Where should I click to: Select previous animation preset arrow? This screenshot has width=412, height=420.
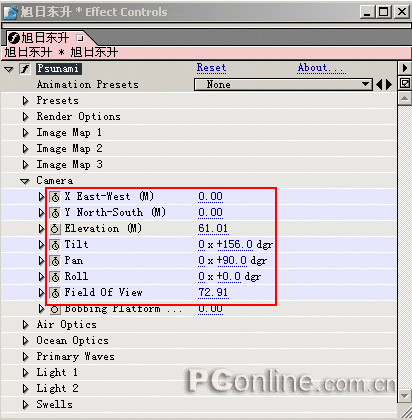(x=379, y=85)
